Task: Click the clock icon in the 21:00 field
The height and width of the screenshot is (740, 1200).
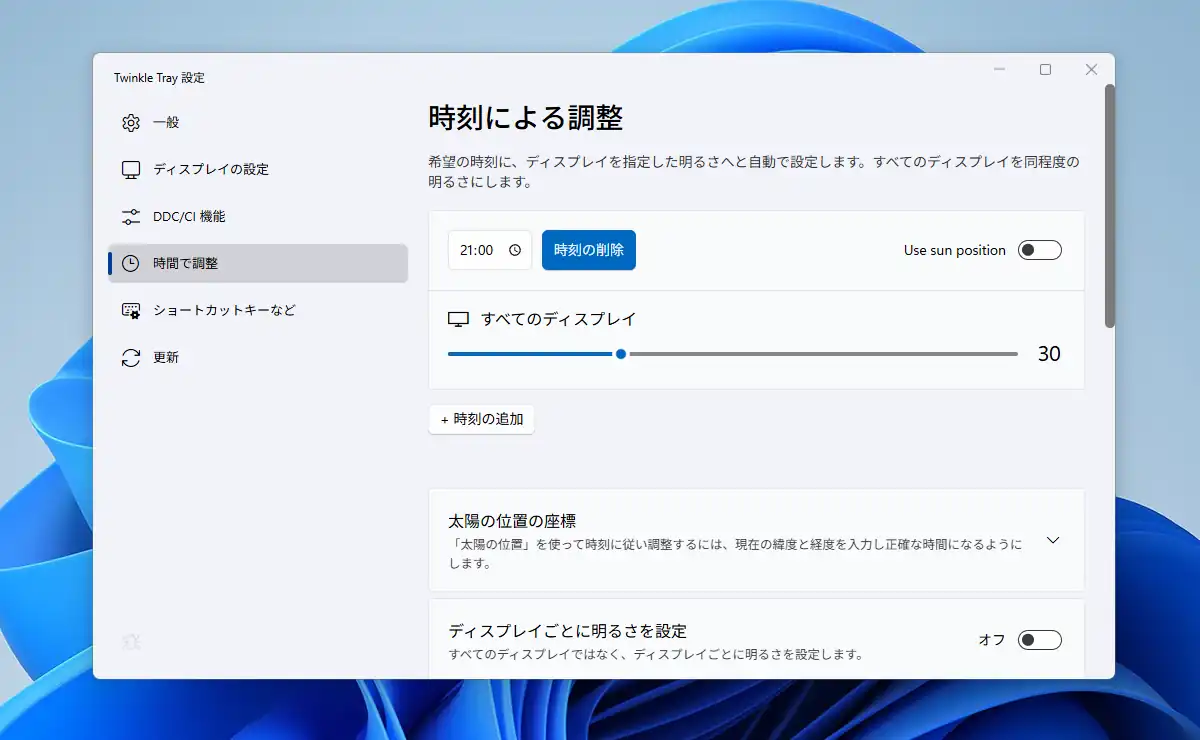Action: pos(515,251)
